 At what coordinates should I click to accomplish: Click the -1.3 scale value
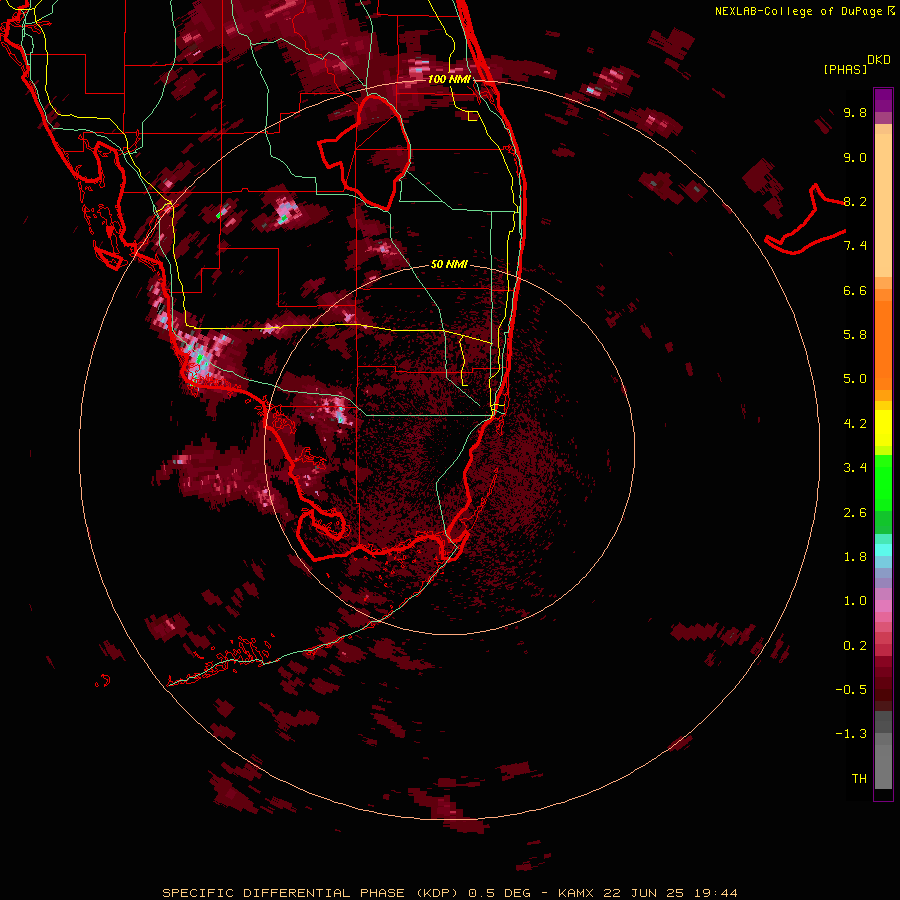pos(851,734)
